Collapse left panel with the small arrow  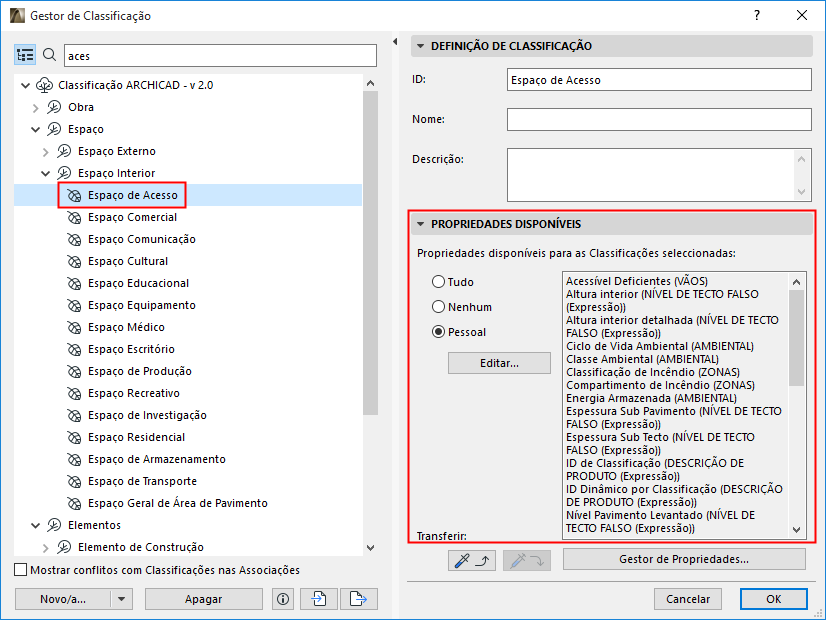pos(395,42)
